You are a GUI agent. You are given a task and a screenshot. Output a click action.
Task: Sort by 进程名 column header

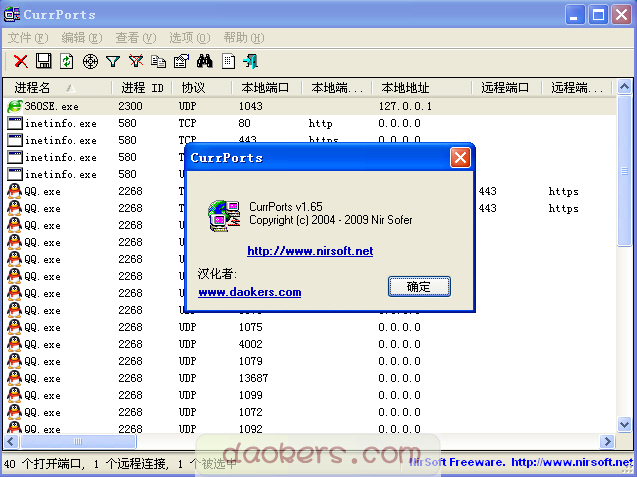57,87
